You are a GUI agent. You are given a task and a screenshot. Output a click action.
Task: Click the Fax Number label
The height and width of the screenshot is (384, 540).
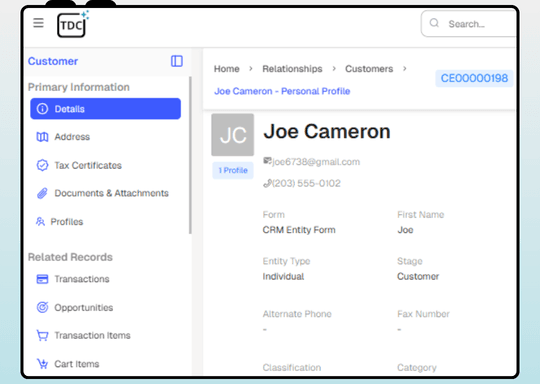[x=423, y=314]
